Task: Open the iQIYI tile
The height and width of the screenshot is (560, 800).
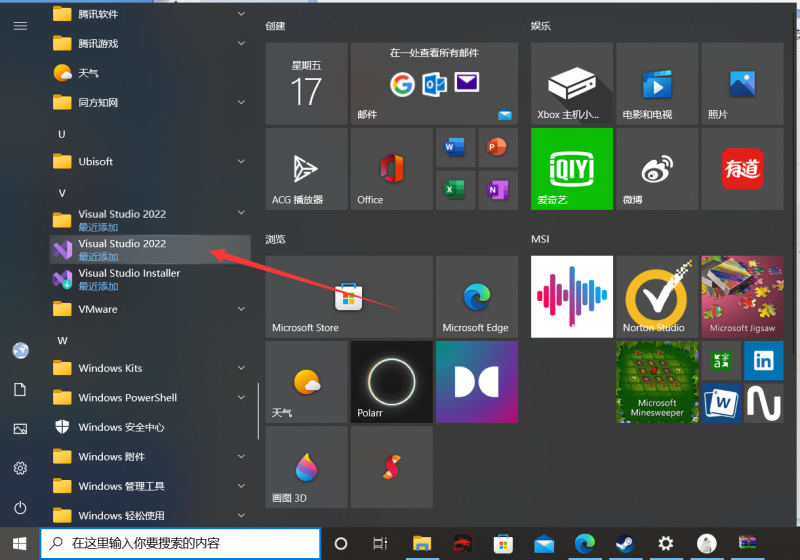Action: pos(571,168)
